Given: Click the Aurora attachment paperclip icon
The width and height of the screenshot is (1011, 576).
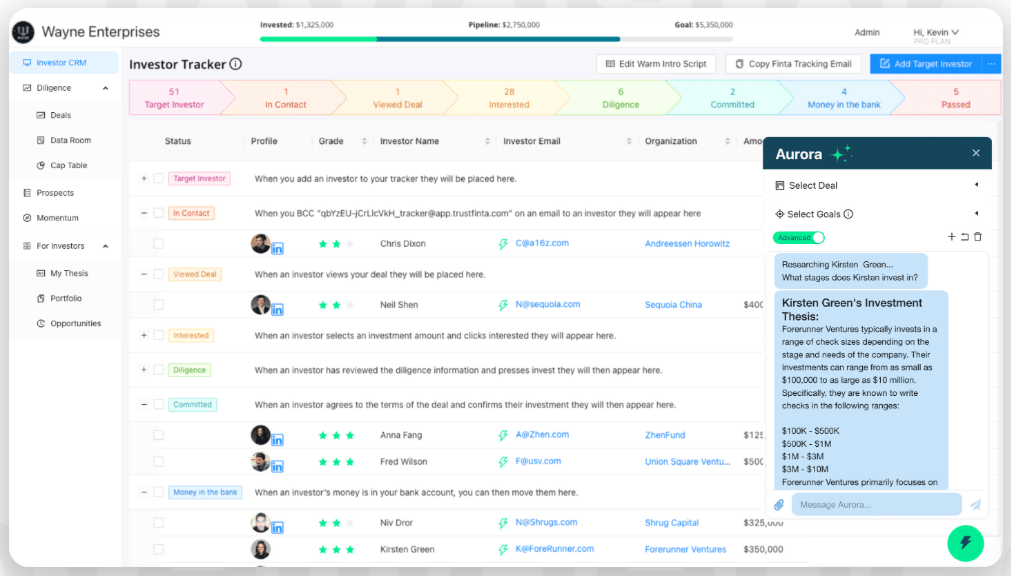Looking at the screenshot, I should click(779, 504).
